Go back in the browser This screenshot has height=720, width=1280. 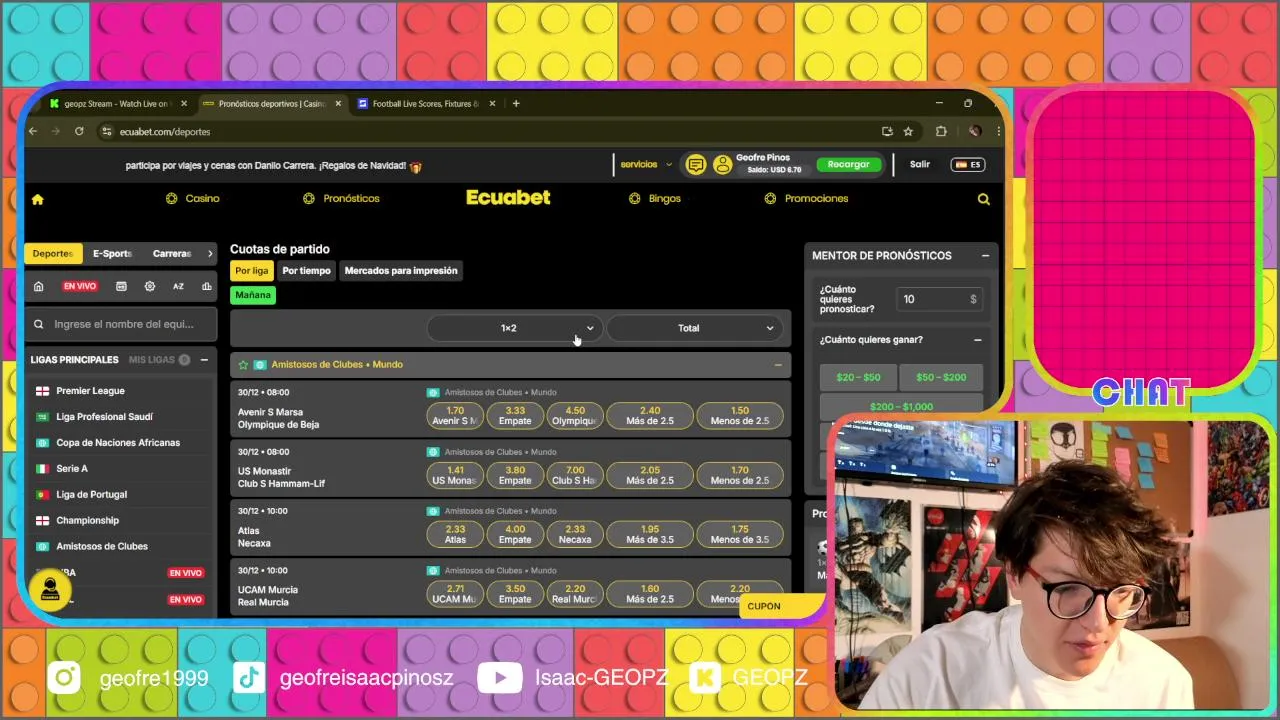pyautogui.click(x=33, y=131)
